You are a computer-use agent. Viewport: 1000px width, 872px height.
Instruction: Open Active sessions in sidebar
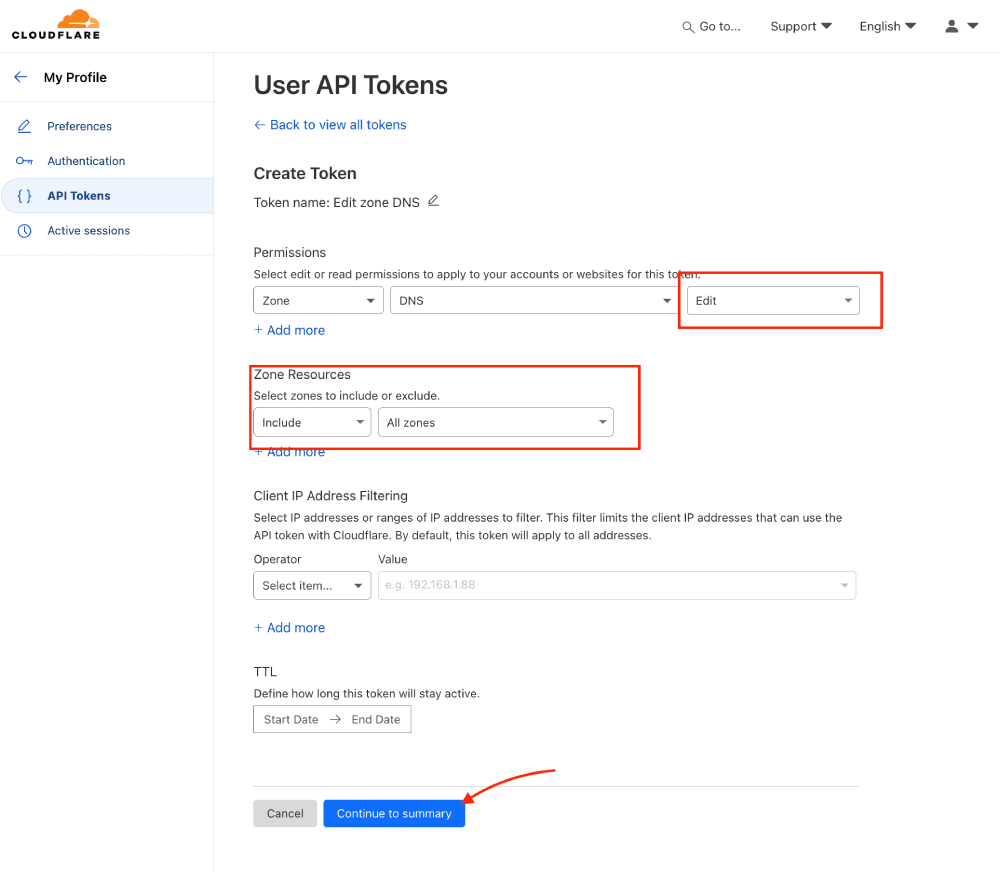(89, 231)
